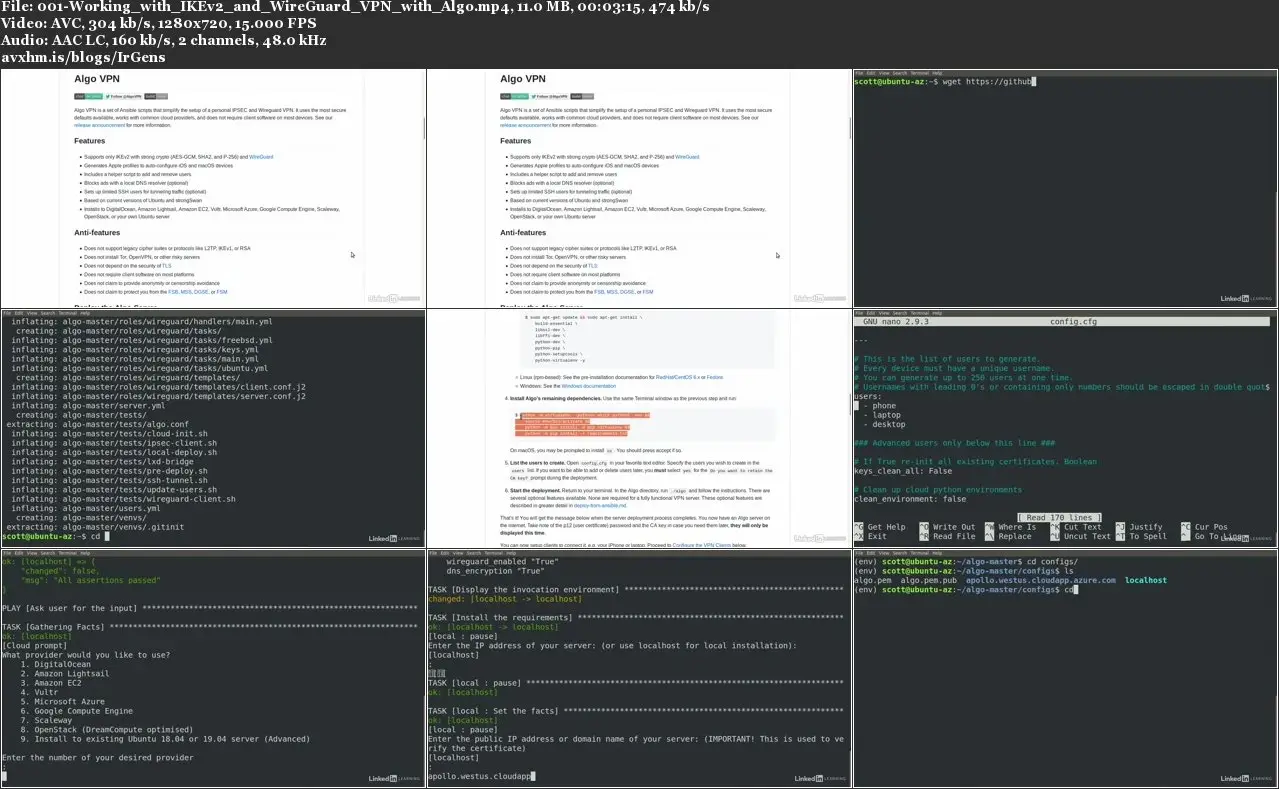Viewport: 1279px width, 789px height.
Task: Click the ^W Where Is nano shortcut
Action: pyautogui.click(x=1010, y=527)
